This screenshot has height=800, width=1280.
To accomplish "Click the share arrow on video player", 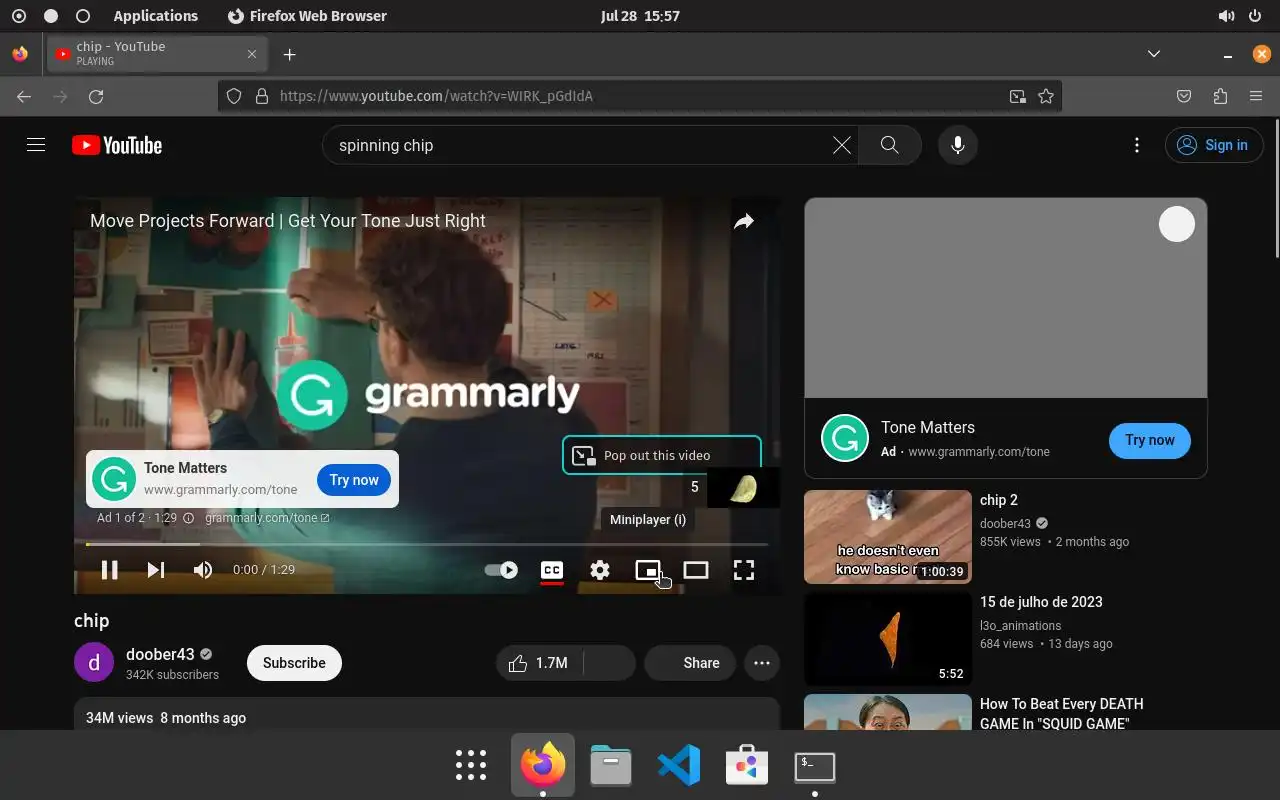I will click(x=743, y=222).
